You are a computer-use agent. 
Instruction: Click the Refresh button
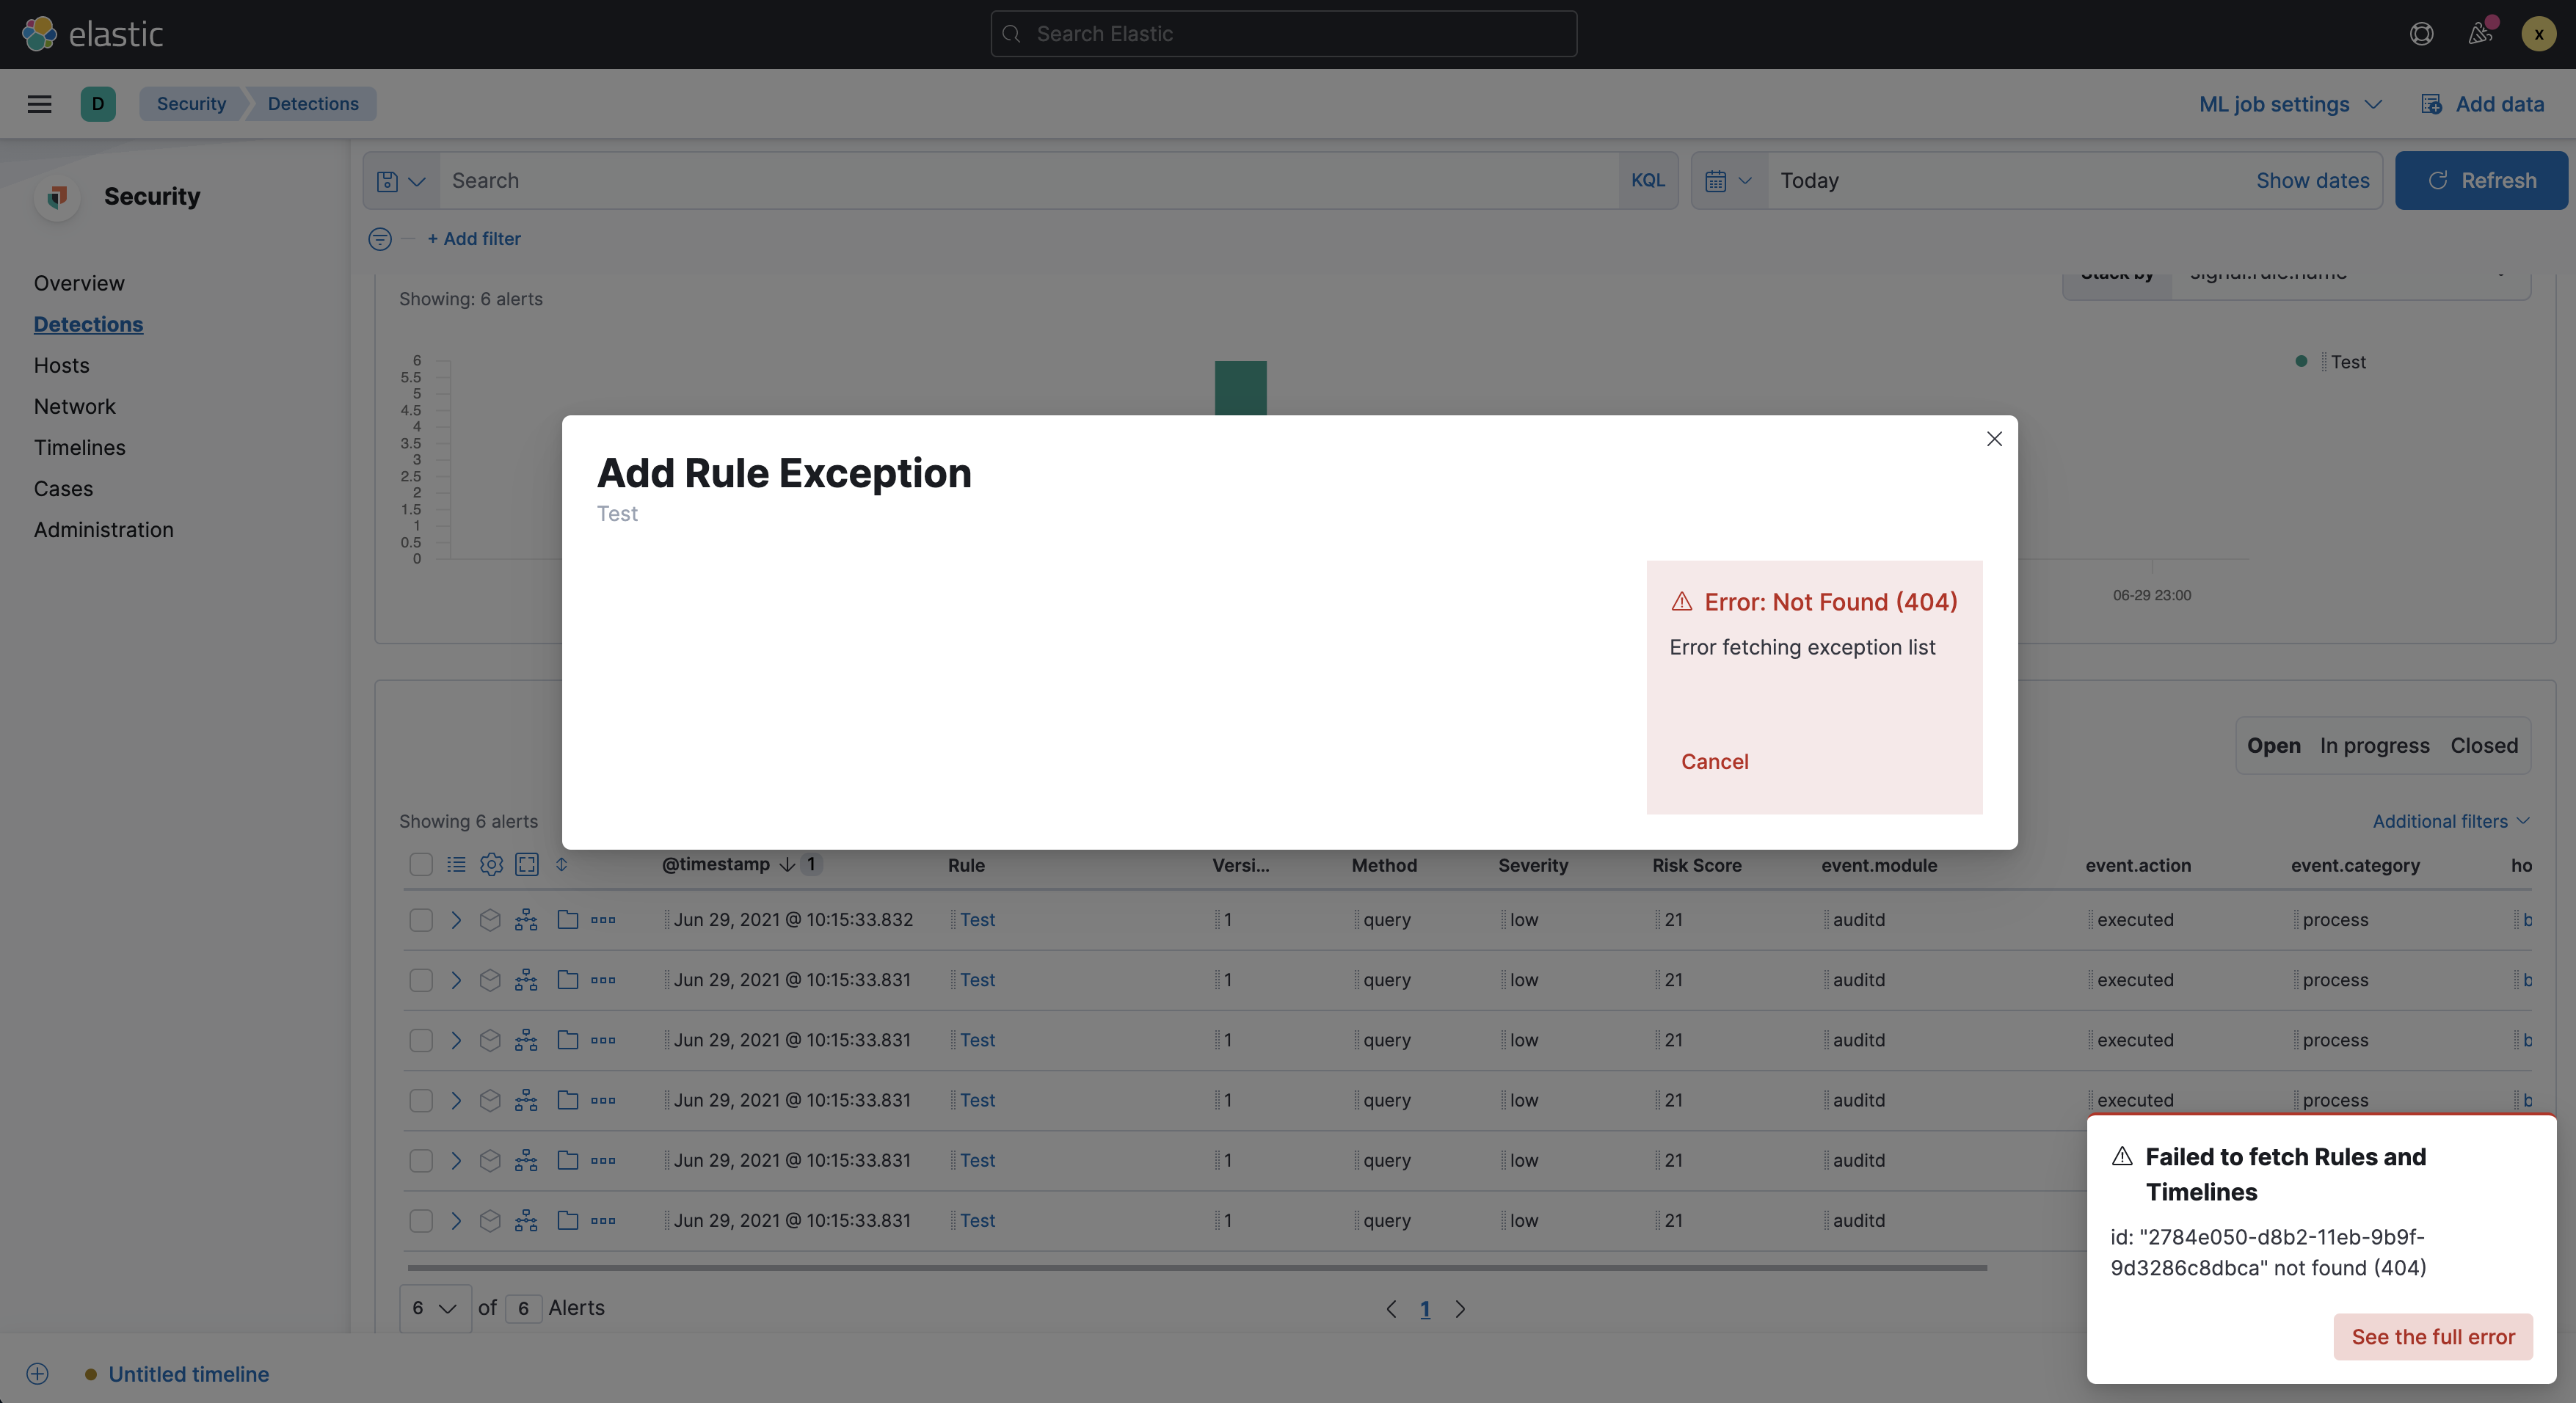point(2481,180)
